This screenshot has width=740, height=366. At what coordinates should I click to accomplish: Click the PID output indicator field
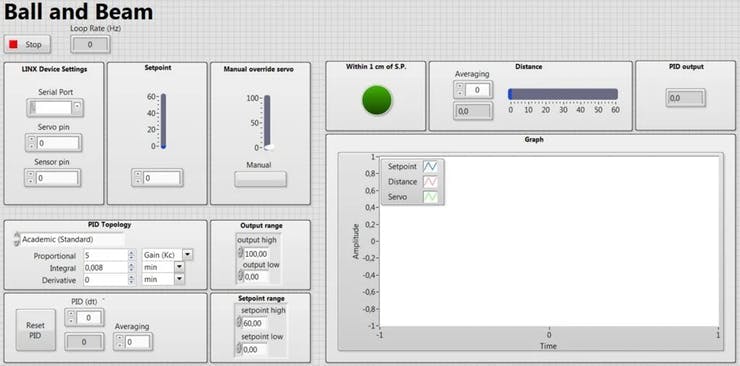686,98
